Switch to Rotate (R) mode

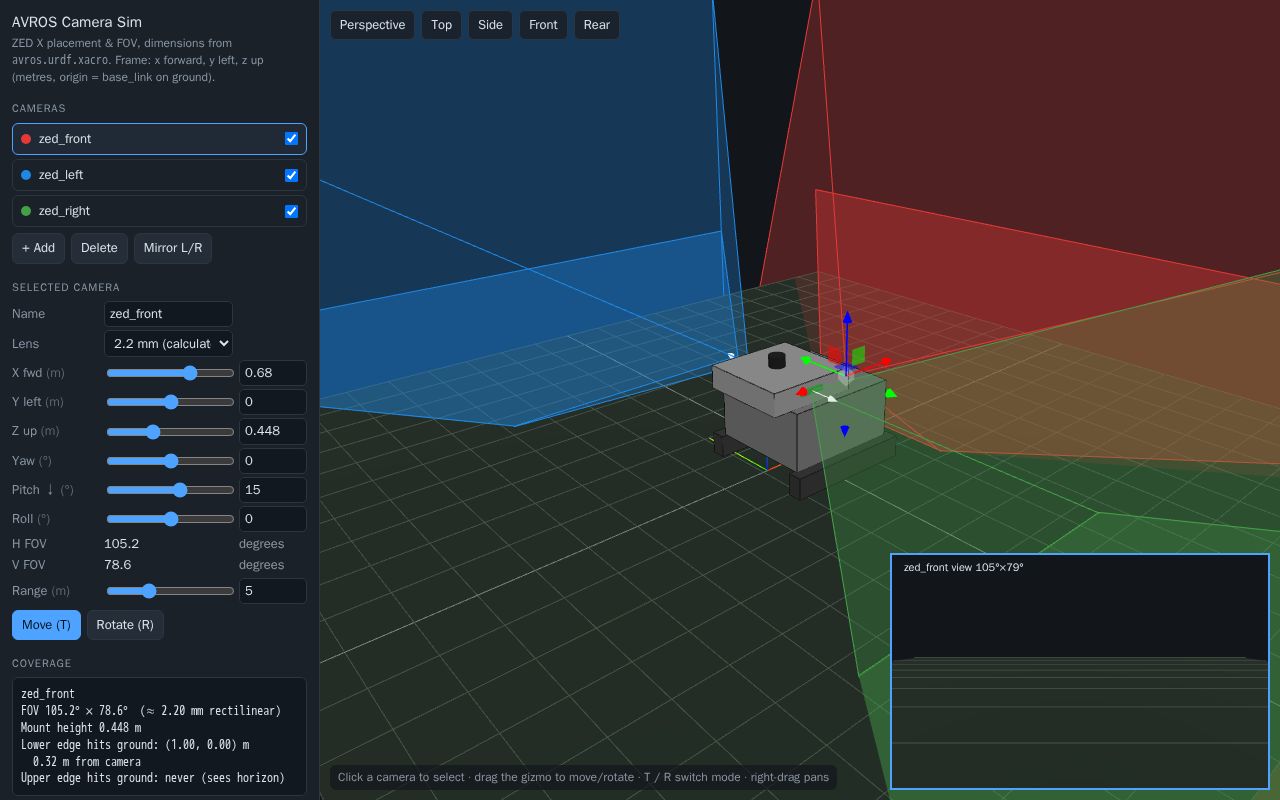click(x=125, y=625)
